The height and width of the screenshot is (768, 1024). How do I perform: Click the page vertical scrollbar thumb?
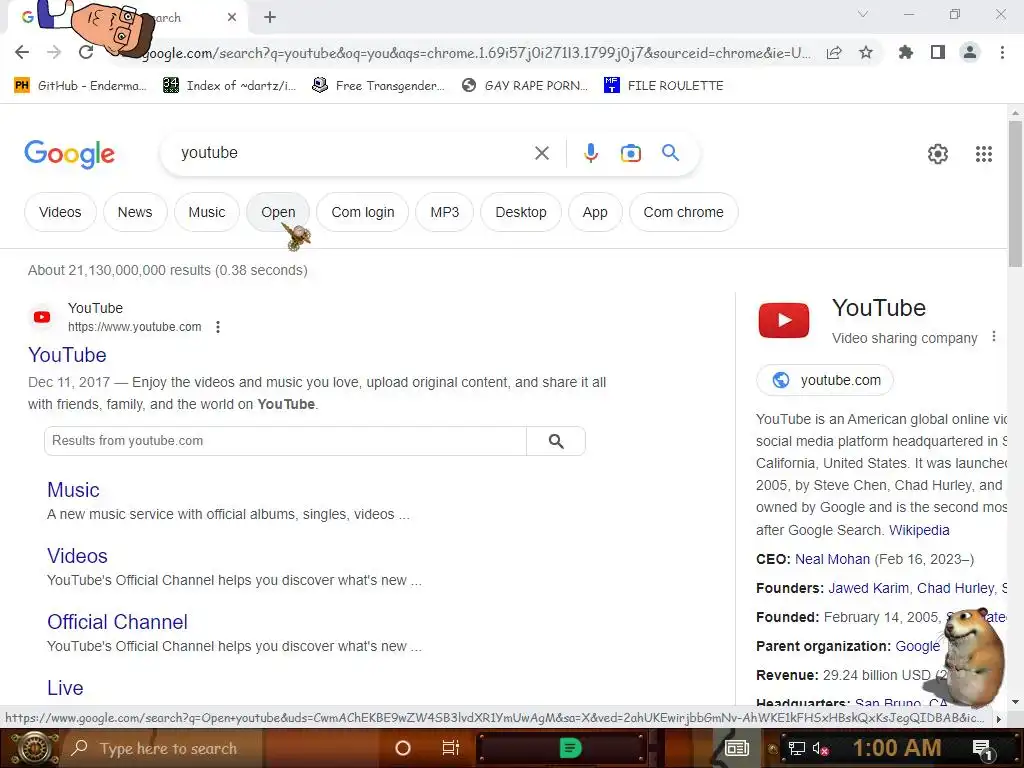[x=1015, y=194]
